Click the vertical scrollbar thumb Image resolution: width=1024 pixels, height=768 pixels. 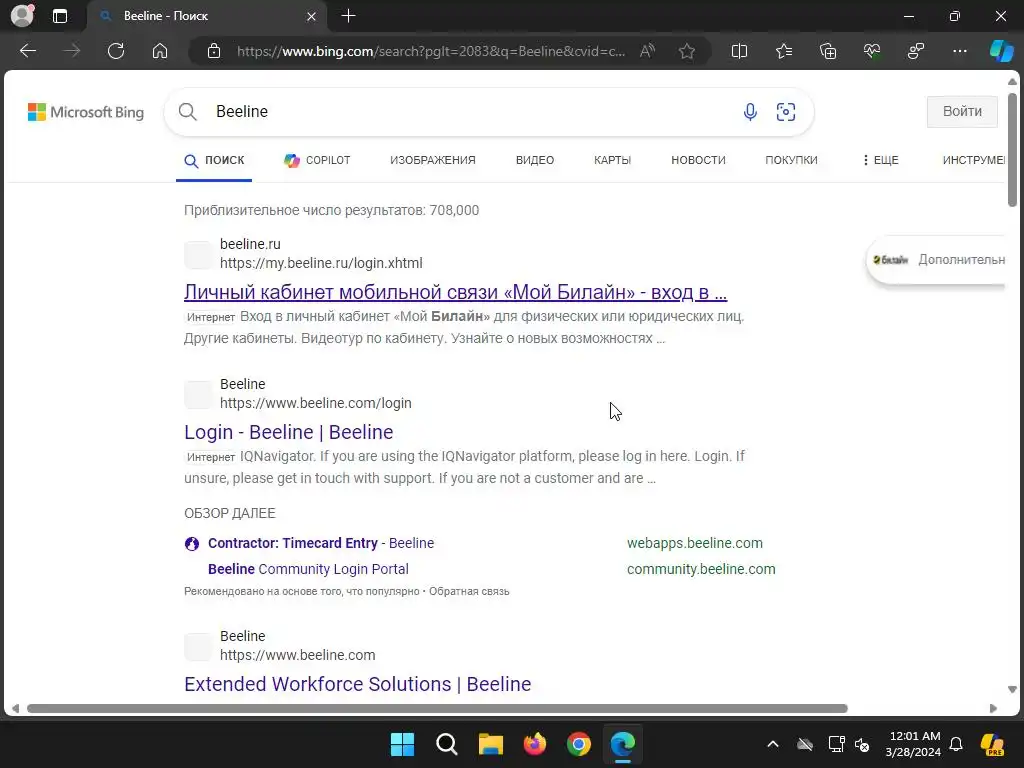[1012, 150]
